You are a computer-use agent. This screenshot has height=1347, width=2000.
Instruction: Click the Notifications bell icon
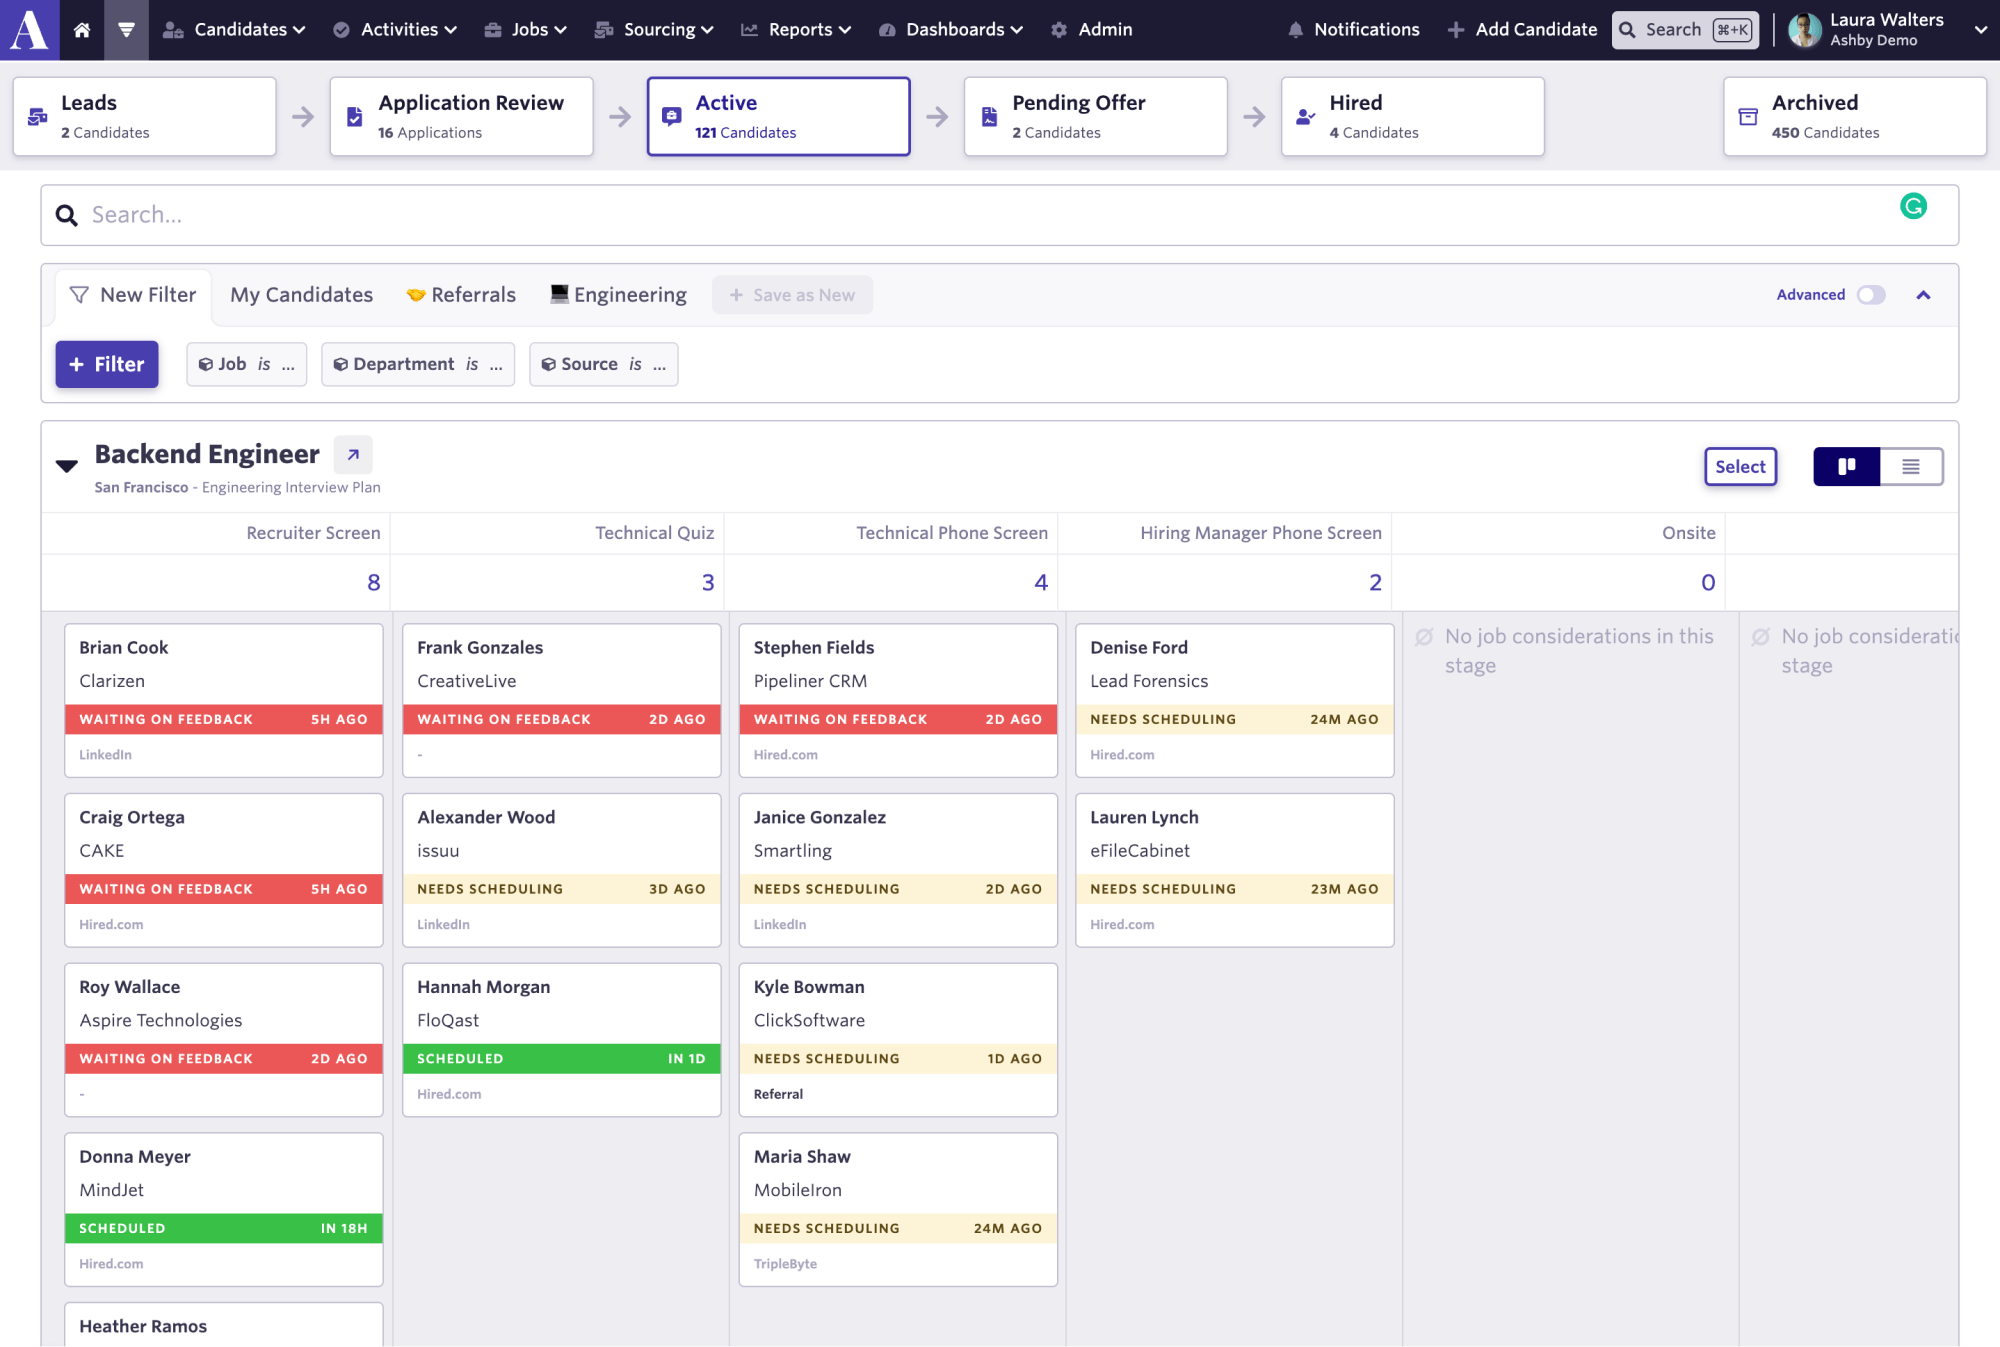pyautogui.click(x=1295, y=30)
